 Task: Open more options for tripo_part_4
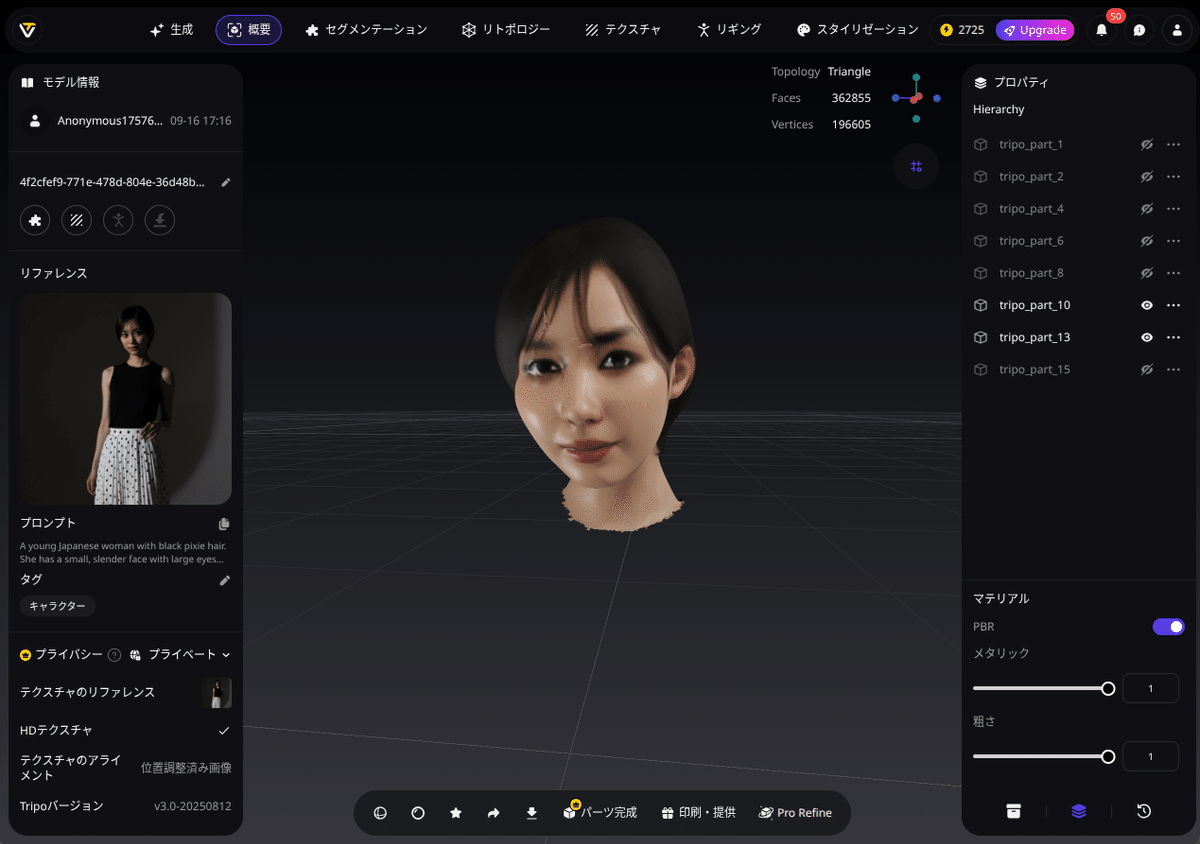pyautogui.click(x=1174, y=209)
